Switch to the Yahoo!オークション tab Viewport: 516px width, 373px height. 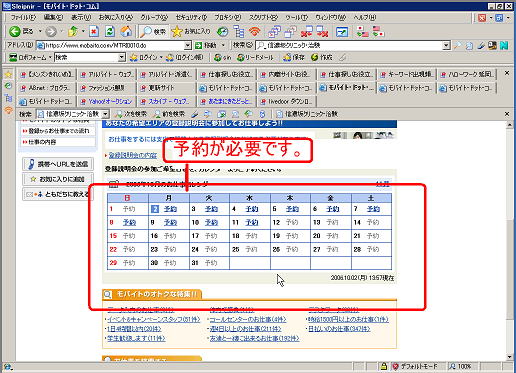(107, 101)
